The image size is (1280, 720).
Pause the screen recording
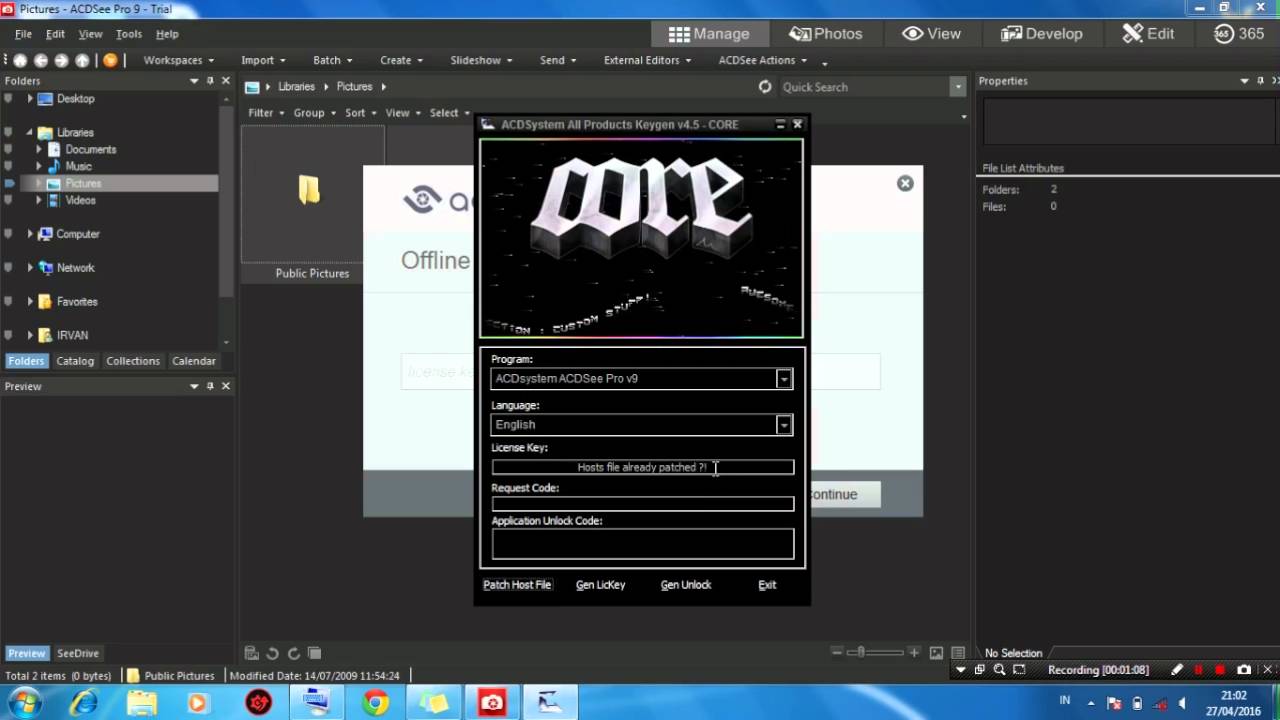(x=1199, y=670)
